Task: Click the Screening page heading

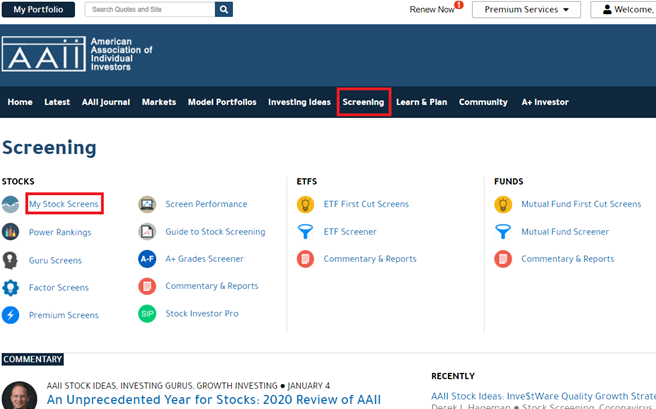Action: (49, 148)
